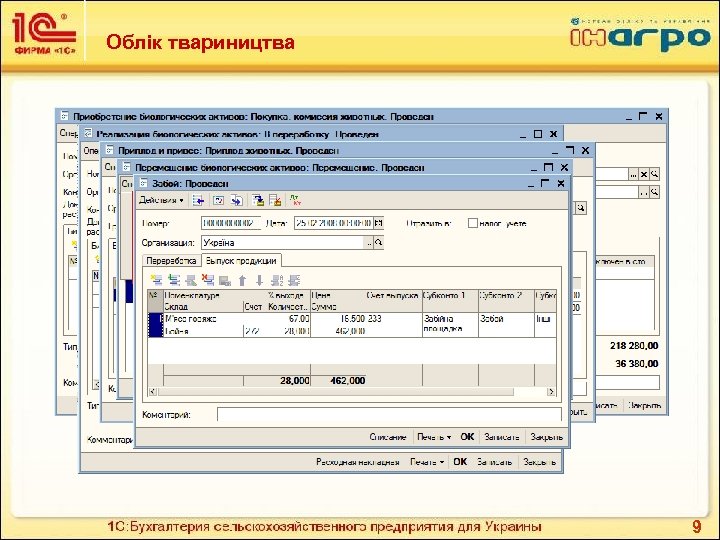Show Дт/Кт postings via toolbar icon

(296, 200)
